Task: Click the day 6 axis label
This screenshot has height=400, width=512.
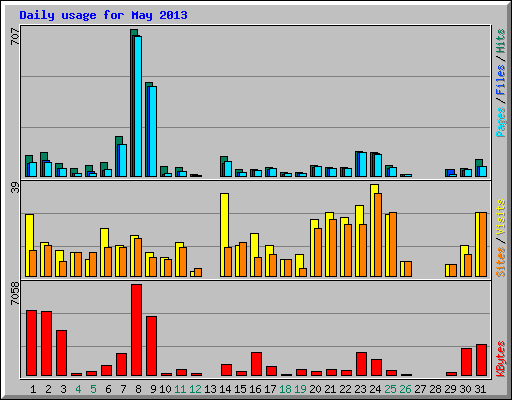Action: coord(108,389)
